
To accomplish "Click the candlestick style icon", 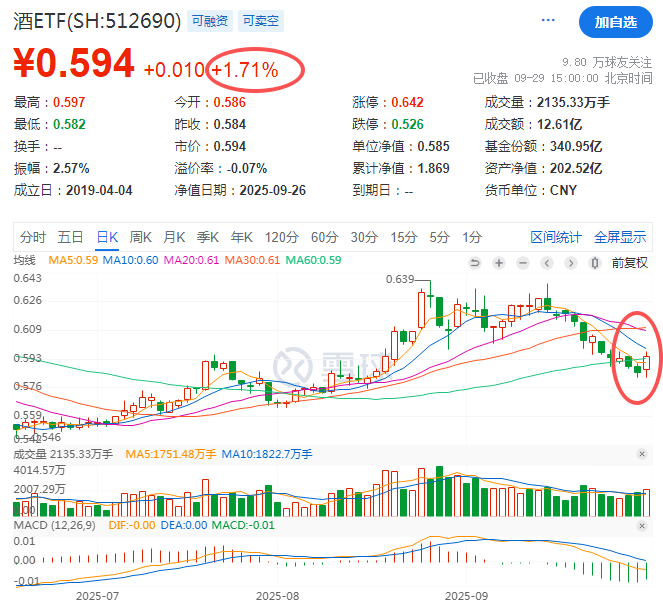I will click(x=595, y=262).
